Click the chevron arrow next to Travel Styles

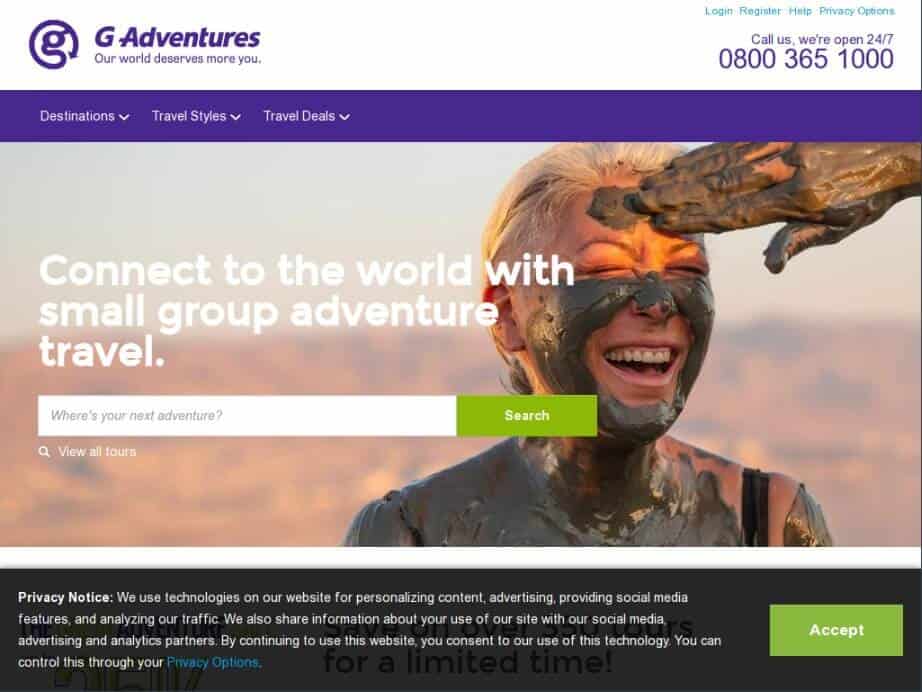pyautogui.click(x=235, y=117)
